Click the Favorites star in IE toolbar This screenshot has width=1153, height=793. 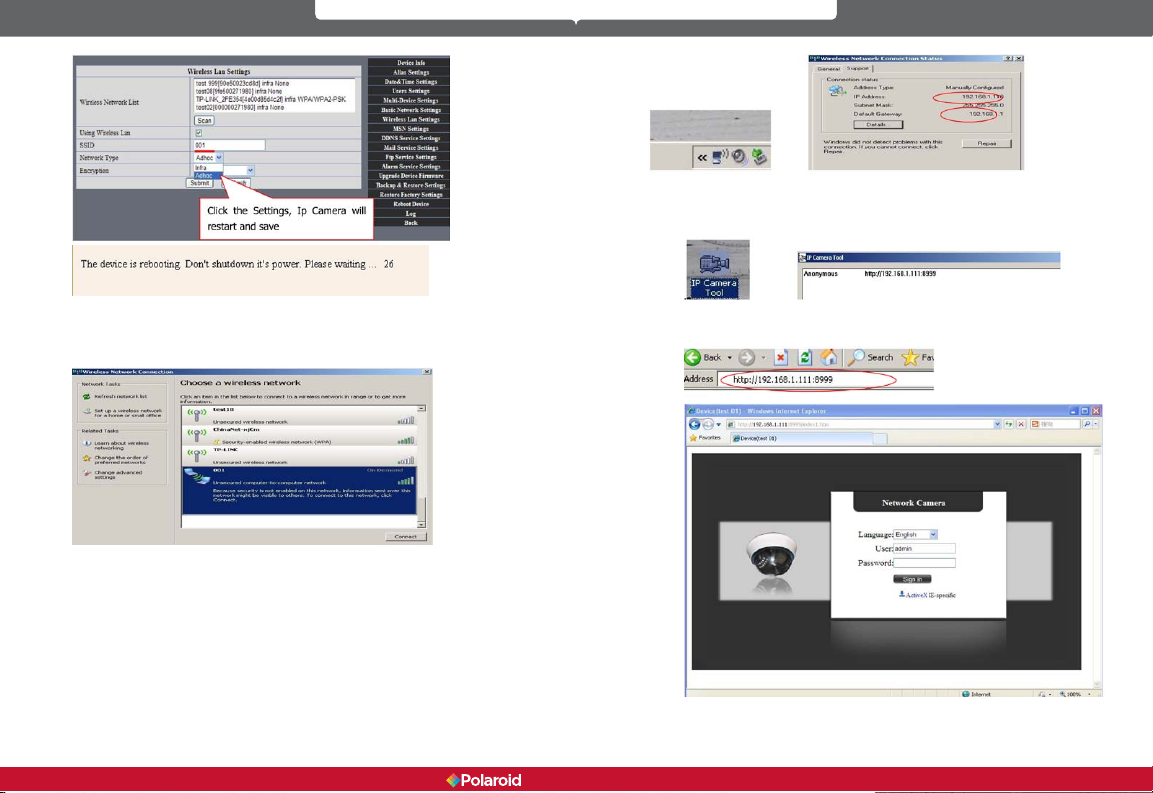pyautogui.click(x=910, y=358)
